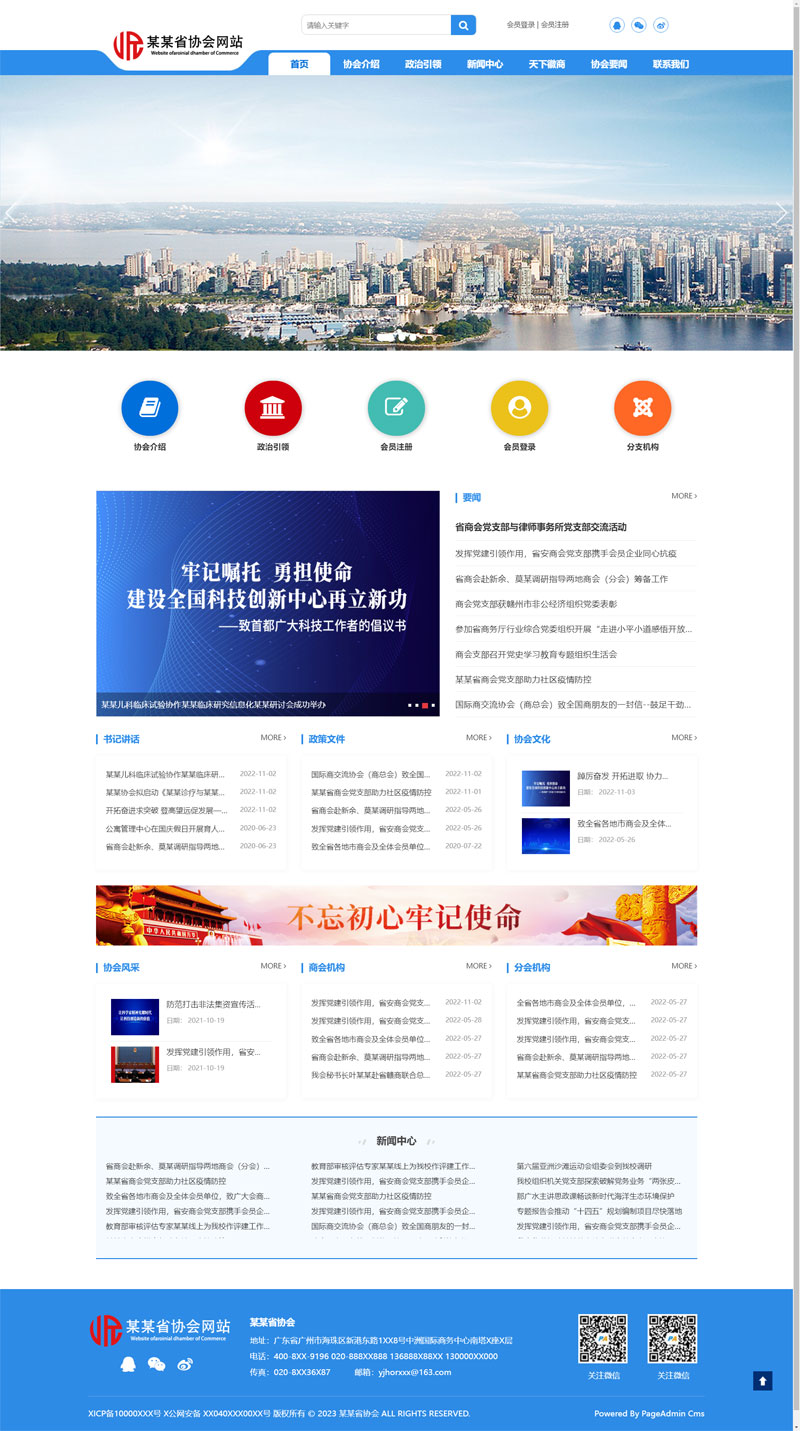Click the date 2022-11-03 in 协会文化
Viewport: 800px width, 1431px height.
pos(616,792)
